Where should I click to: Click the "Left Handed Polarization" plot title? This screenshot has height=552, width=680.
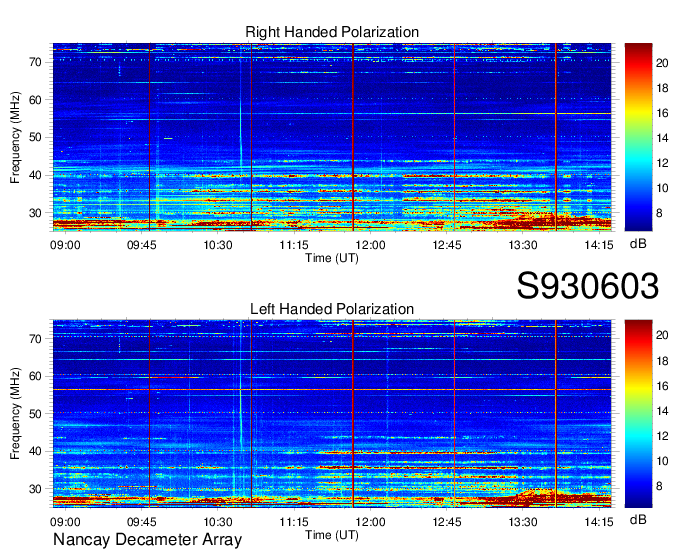[332, 309]
